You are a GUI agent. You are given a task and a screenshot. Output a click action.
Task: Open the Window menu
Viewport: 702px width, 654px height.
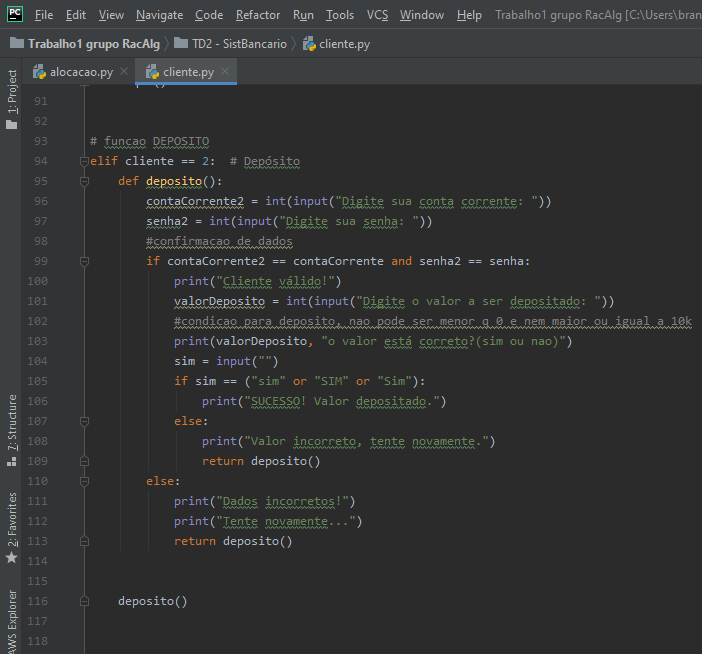(x=422, y=15)
